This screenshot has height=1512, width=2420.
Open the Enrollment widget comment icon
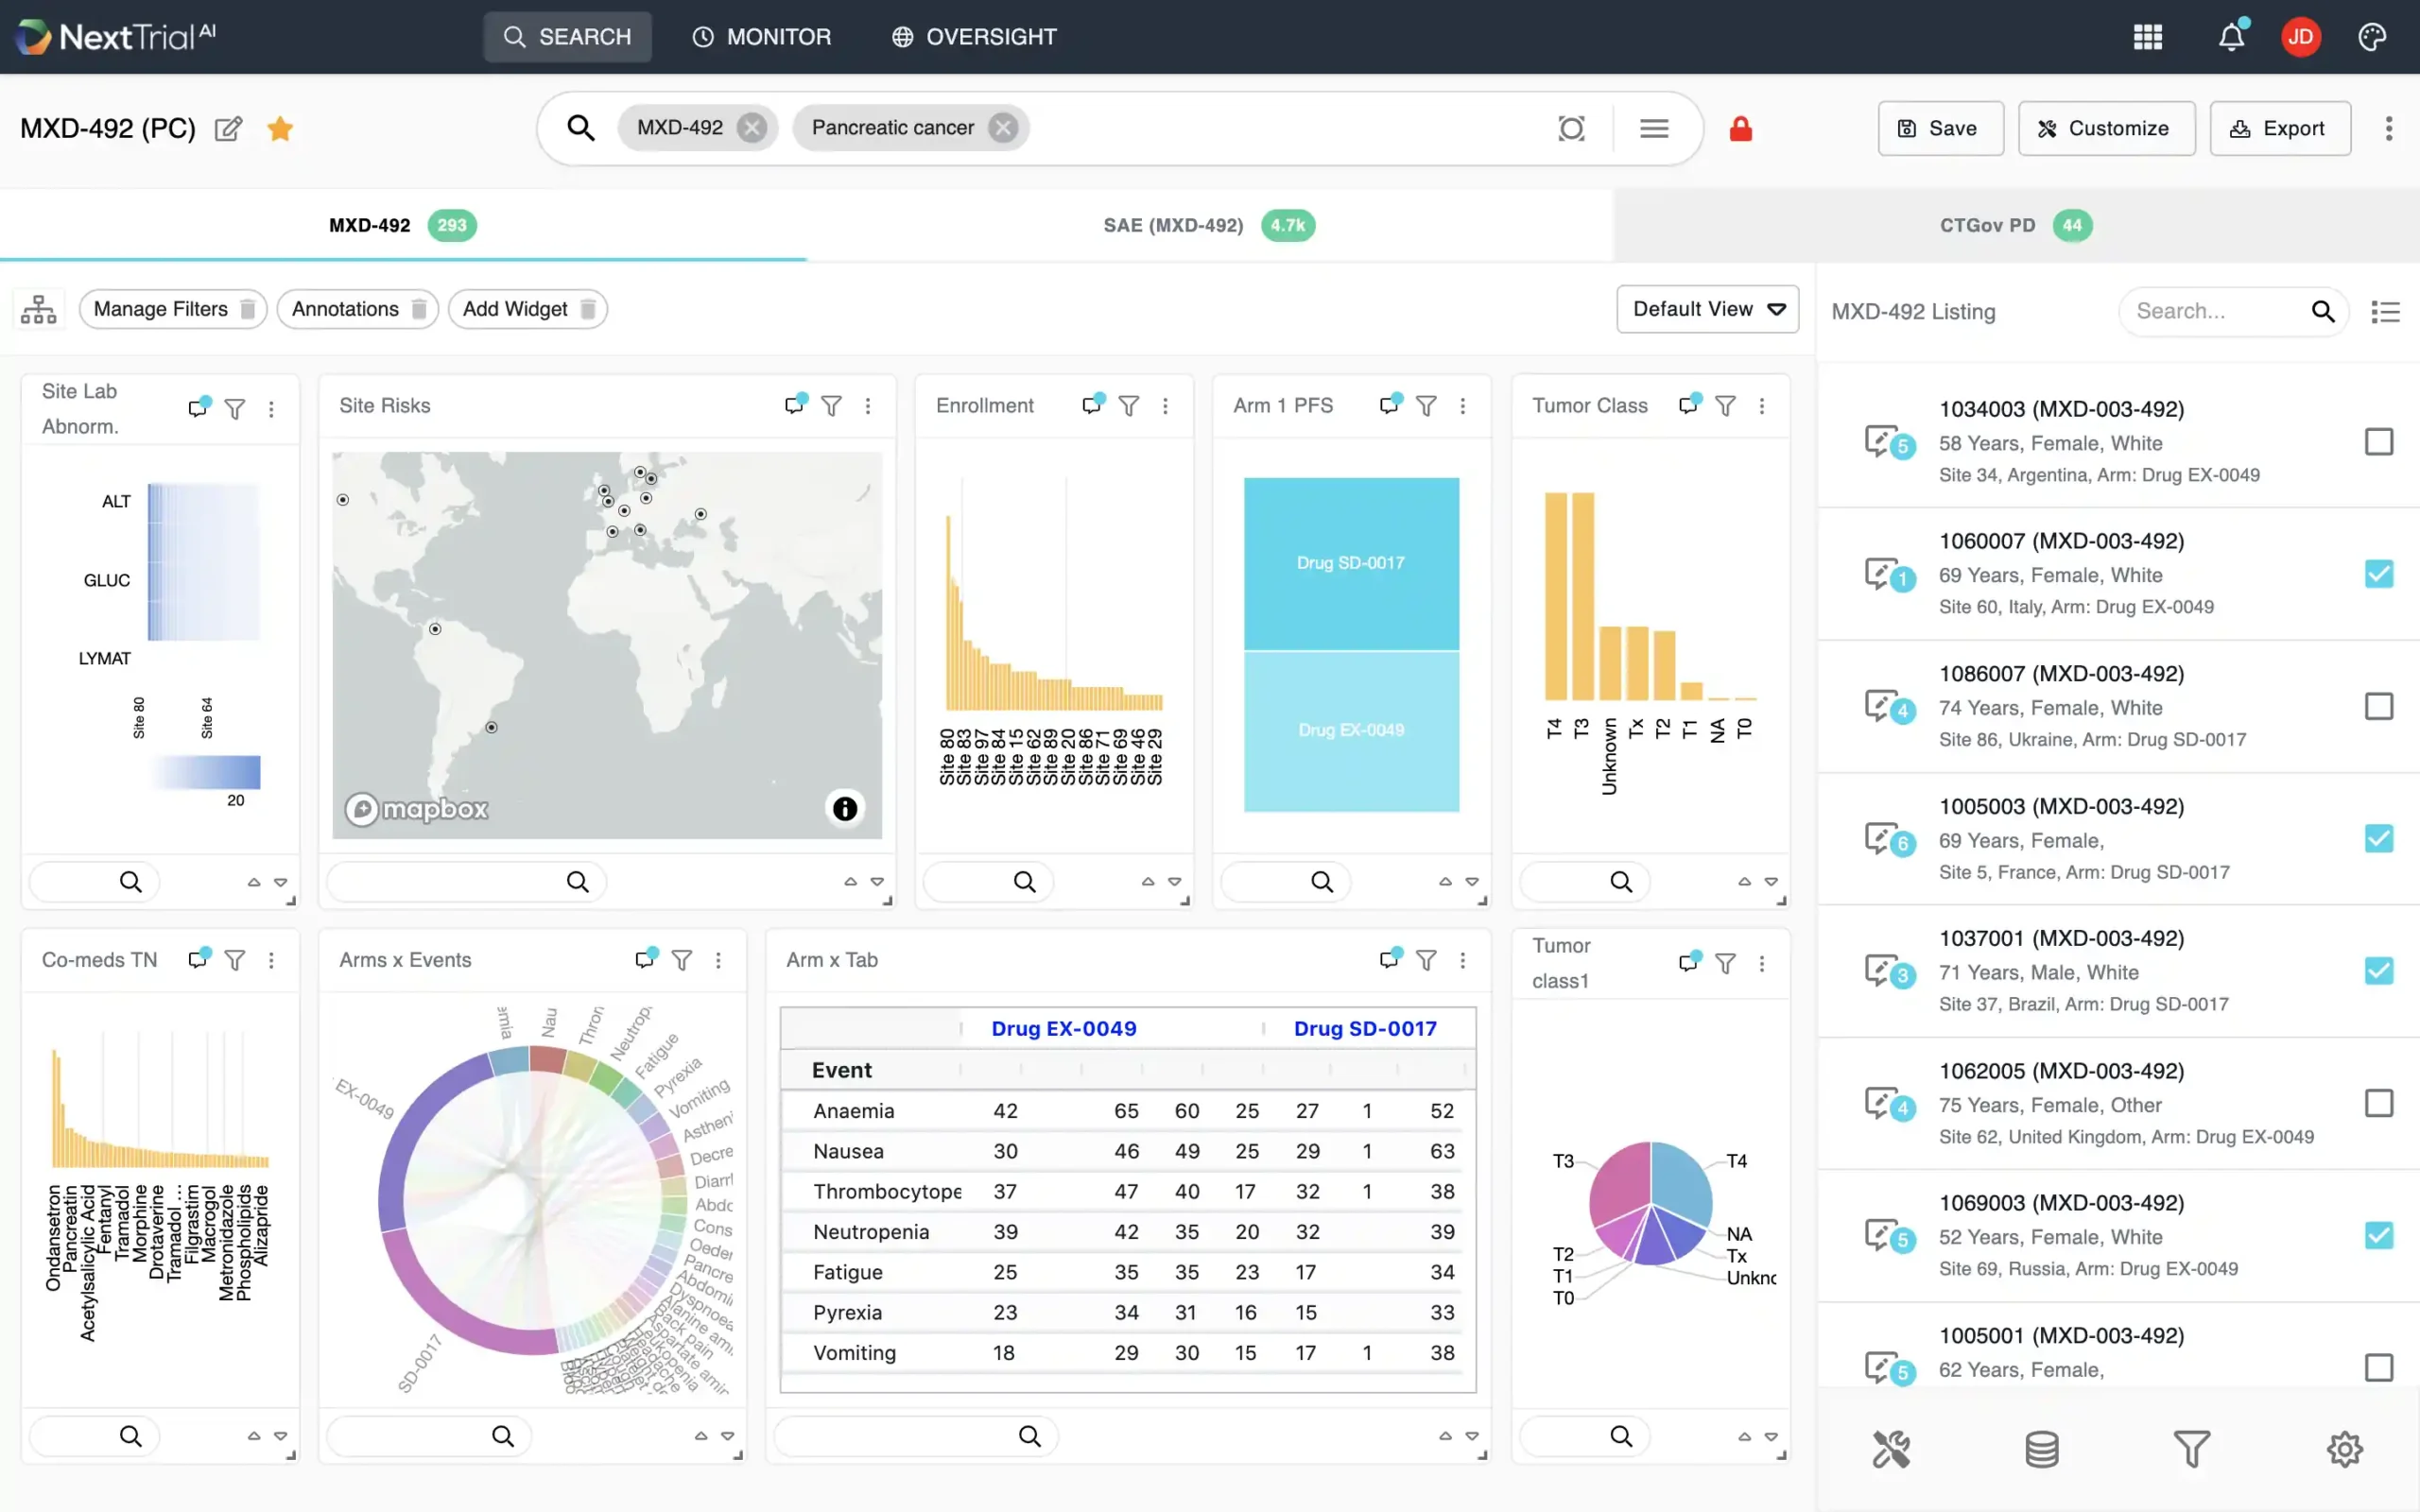[1092, 404]
